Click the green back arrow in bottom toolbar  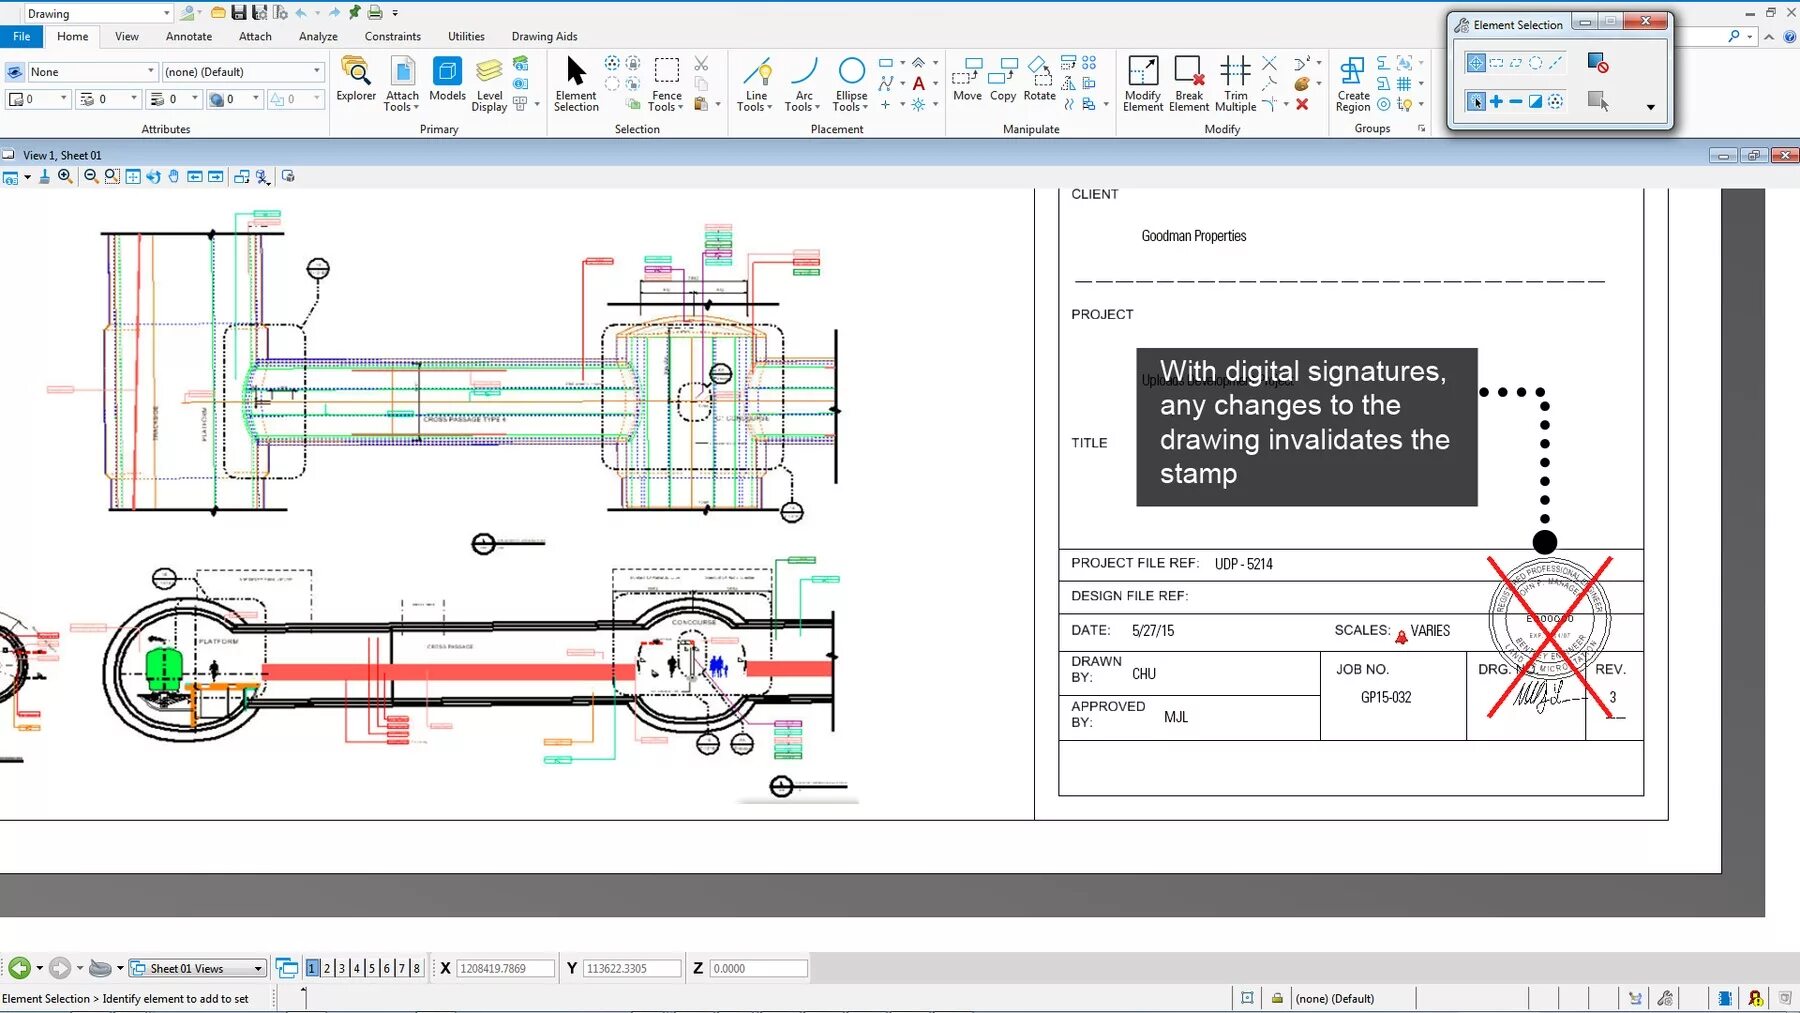[19, 968]
